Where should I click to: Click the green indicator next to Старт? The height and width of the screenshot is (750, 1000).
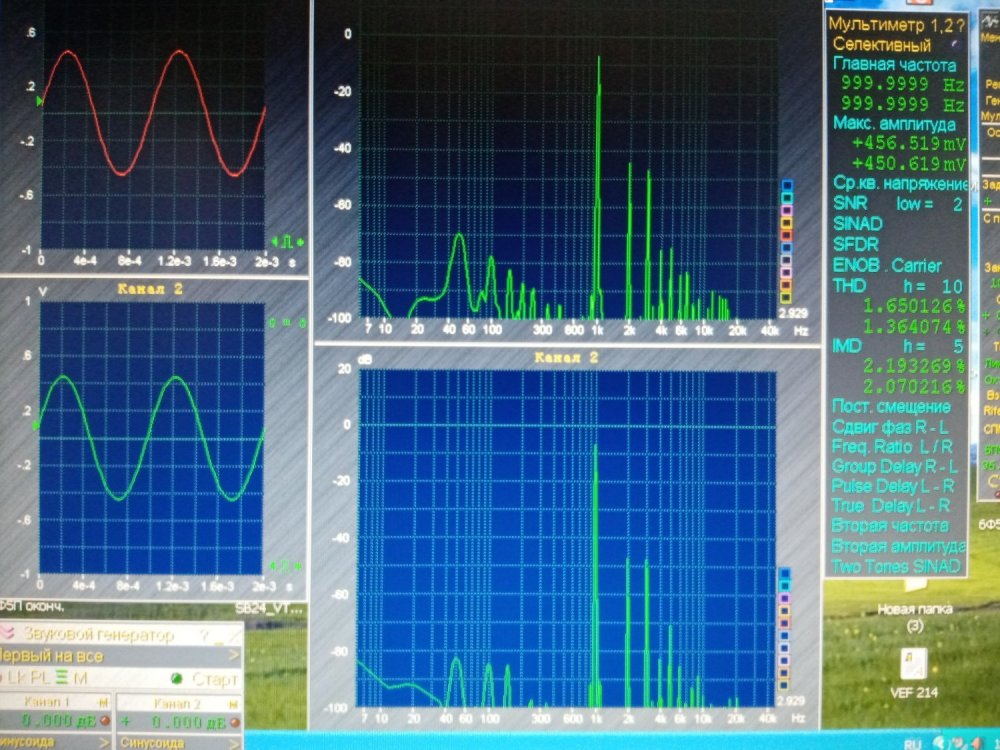tap(176, 679)
